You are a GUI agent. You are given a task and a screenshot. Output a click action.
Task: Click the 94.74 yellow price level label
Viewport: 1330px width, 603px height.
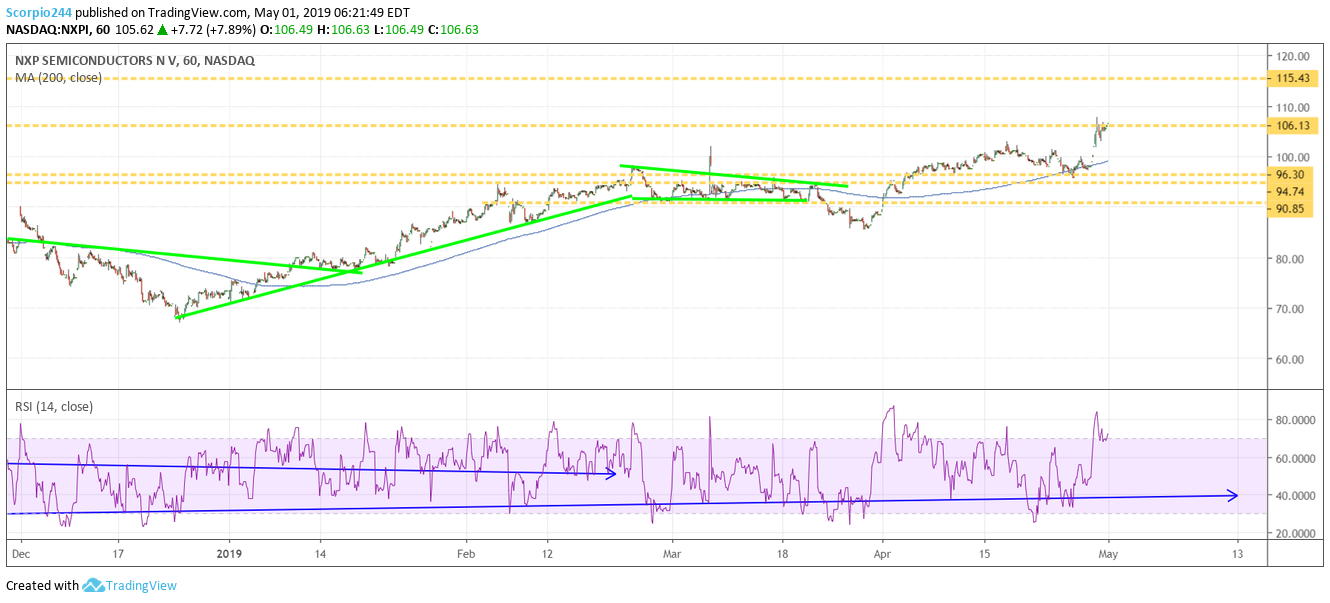pos(1292,192)
